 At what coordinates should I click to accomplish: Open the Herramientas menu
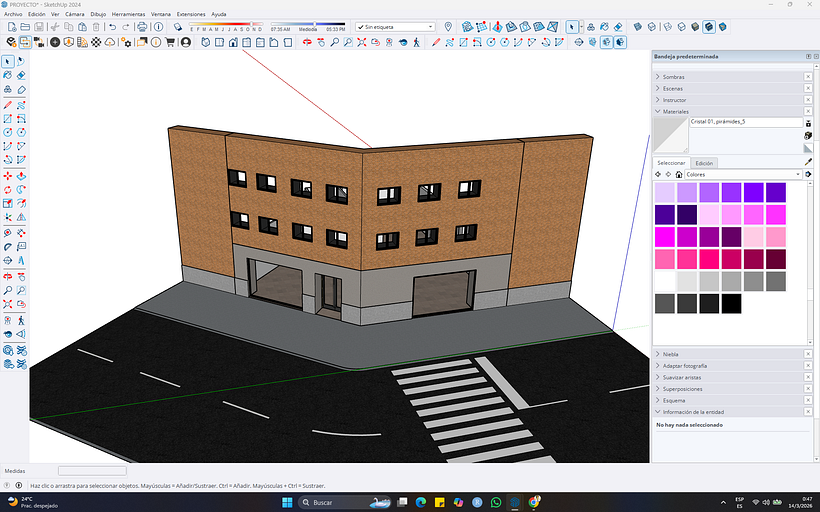tap(128, 14)
